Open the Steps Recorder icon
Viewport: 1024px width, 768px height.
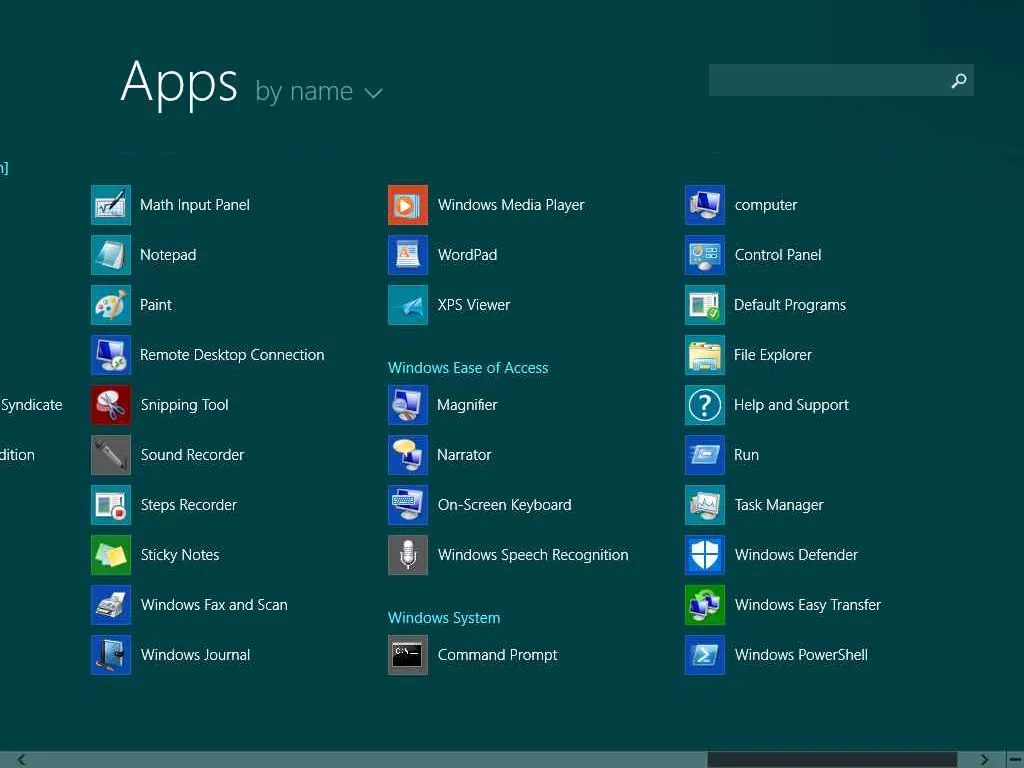[110, 505]
